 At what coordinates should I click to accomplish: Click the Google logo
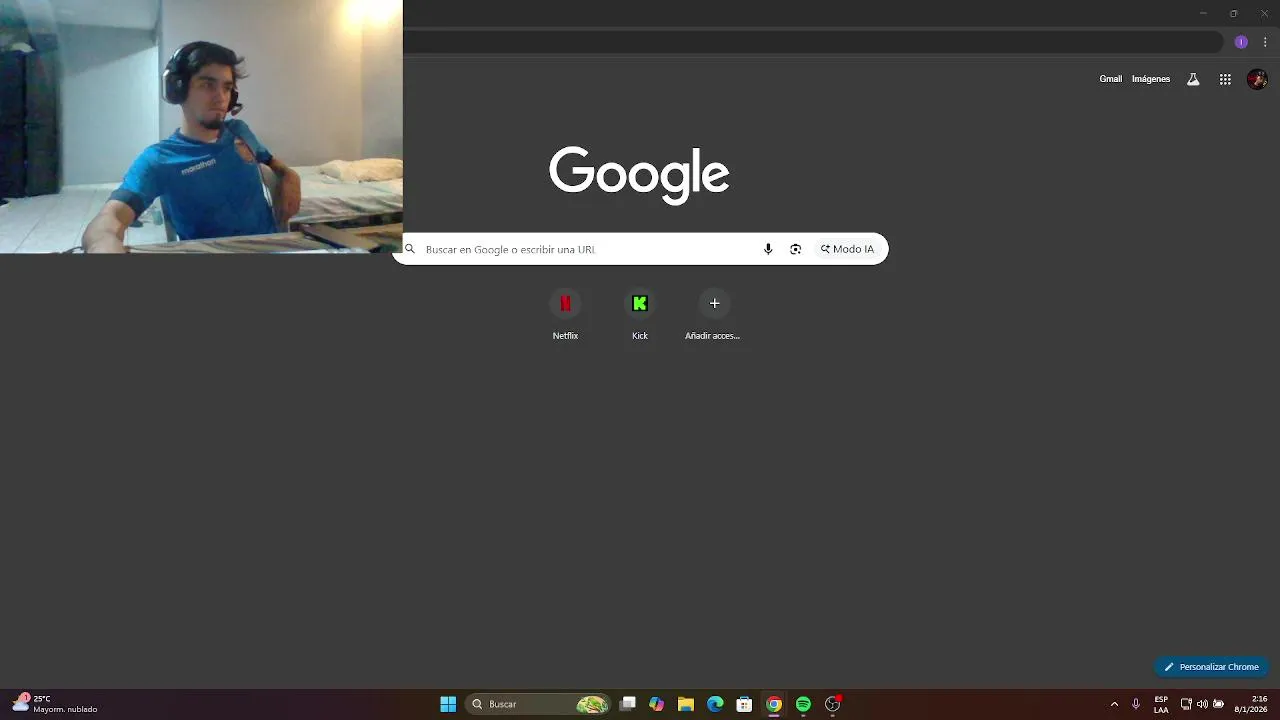pyautogui.click(x=639, y=175)
